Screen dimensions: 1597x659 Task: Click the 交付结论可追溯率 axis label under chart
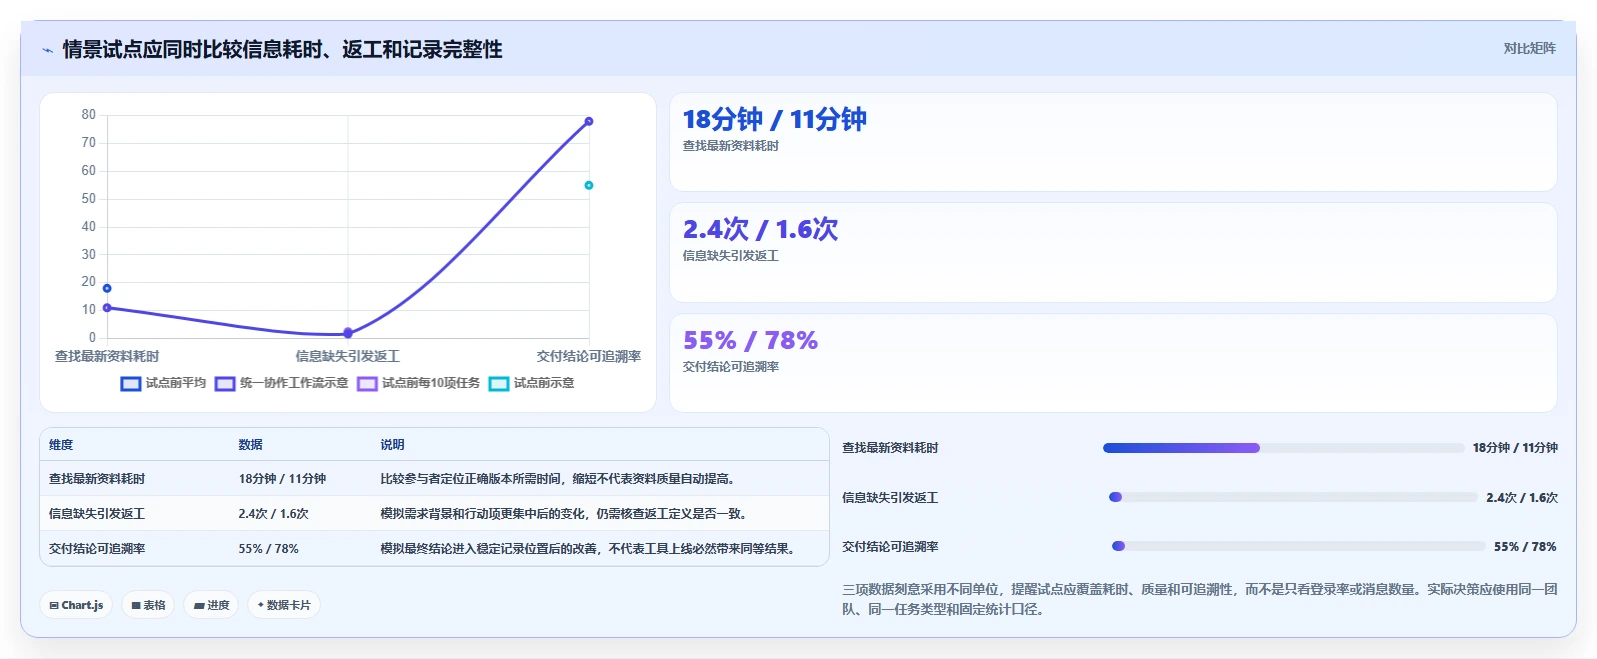(589, 356)
